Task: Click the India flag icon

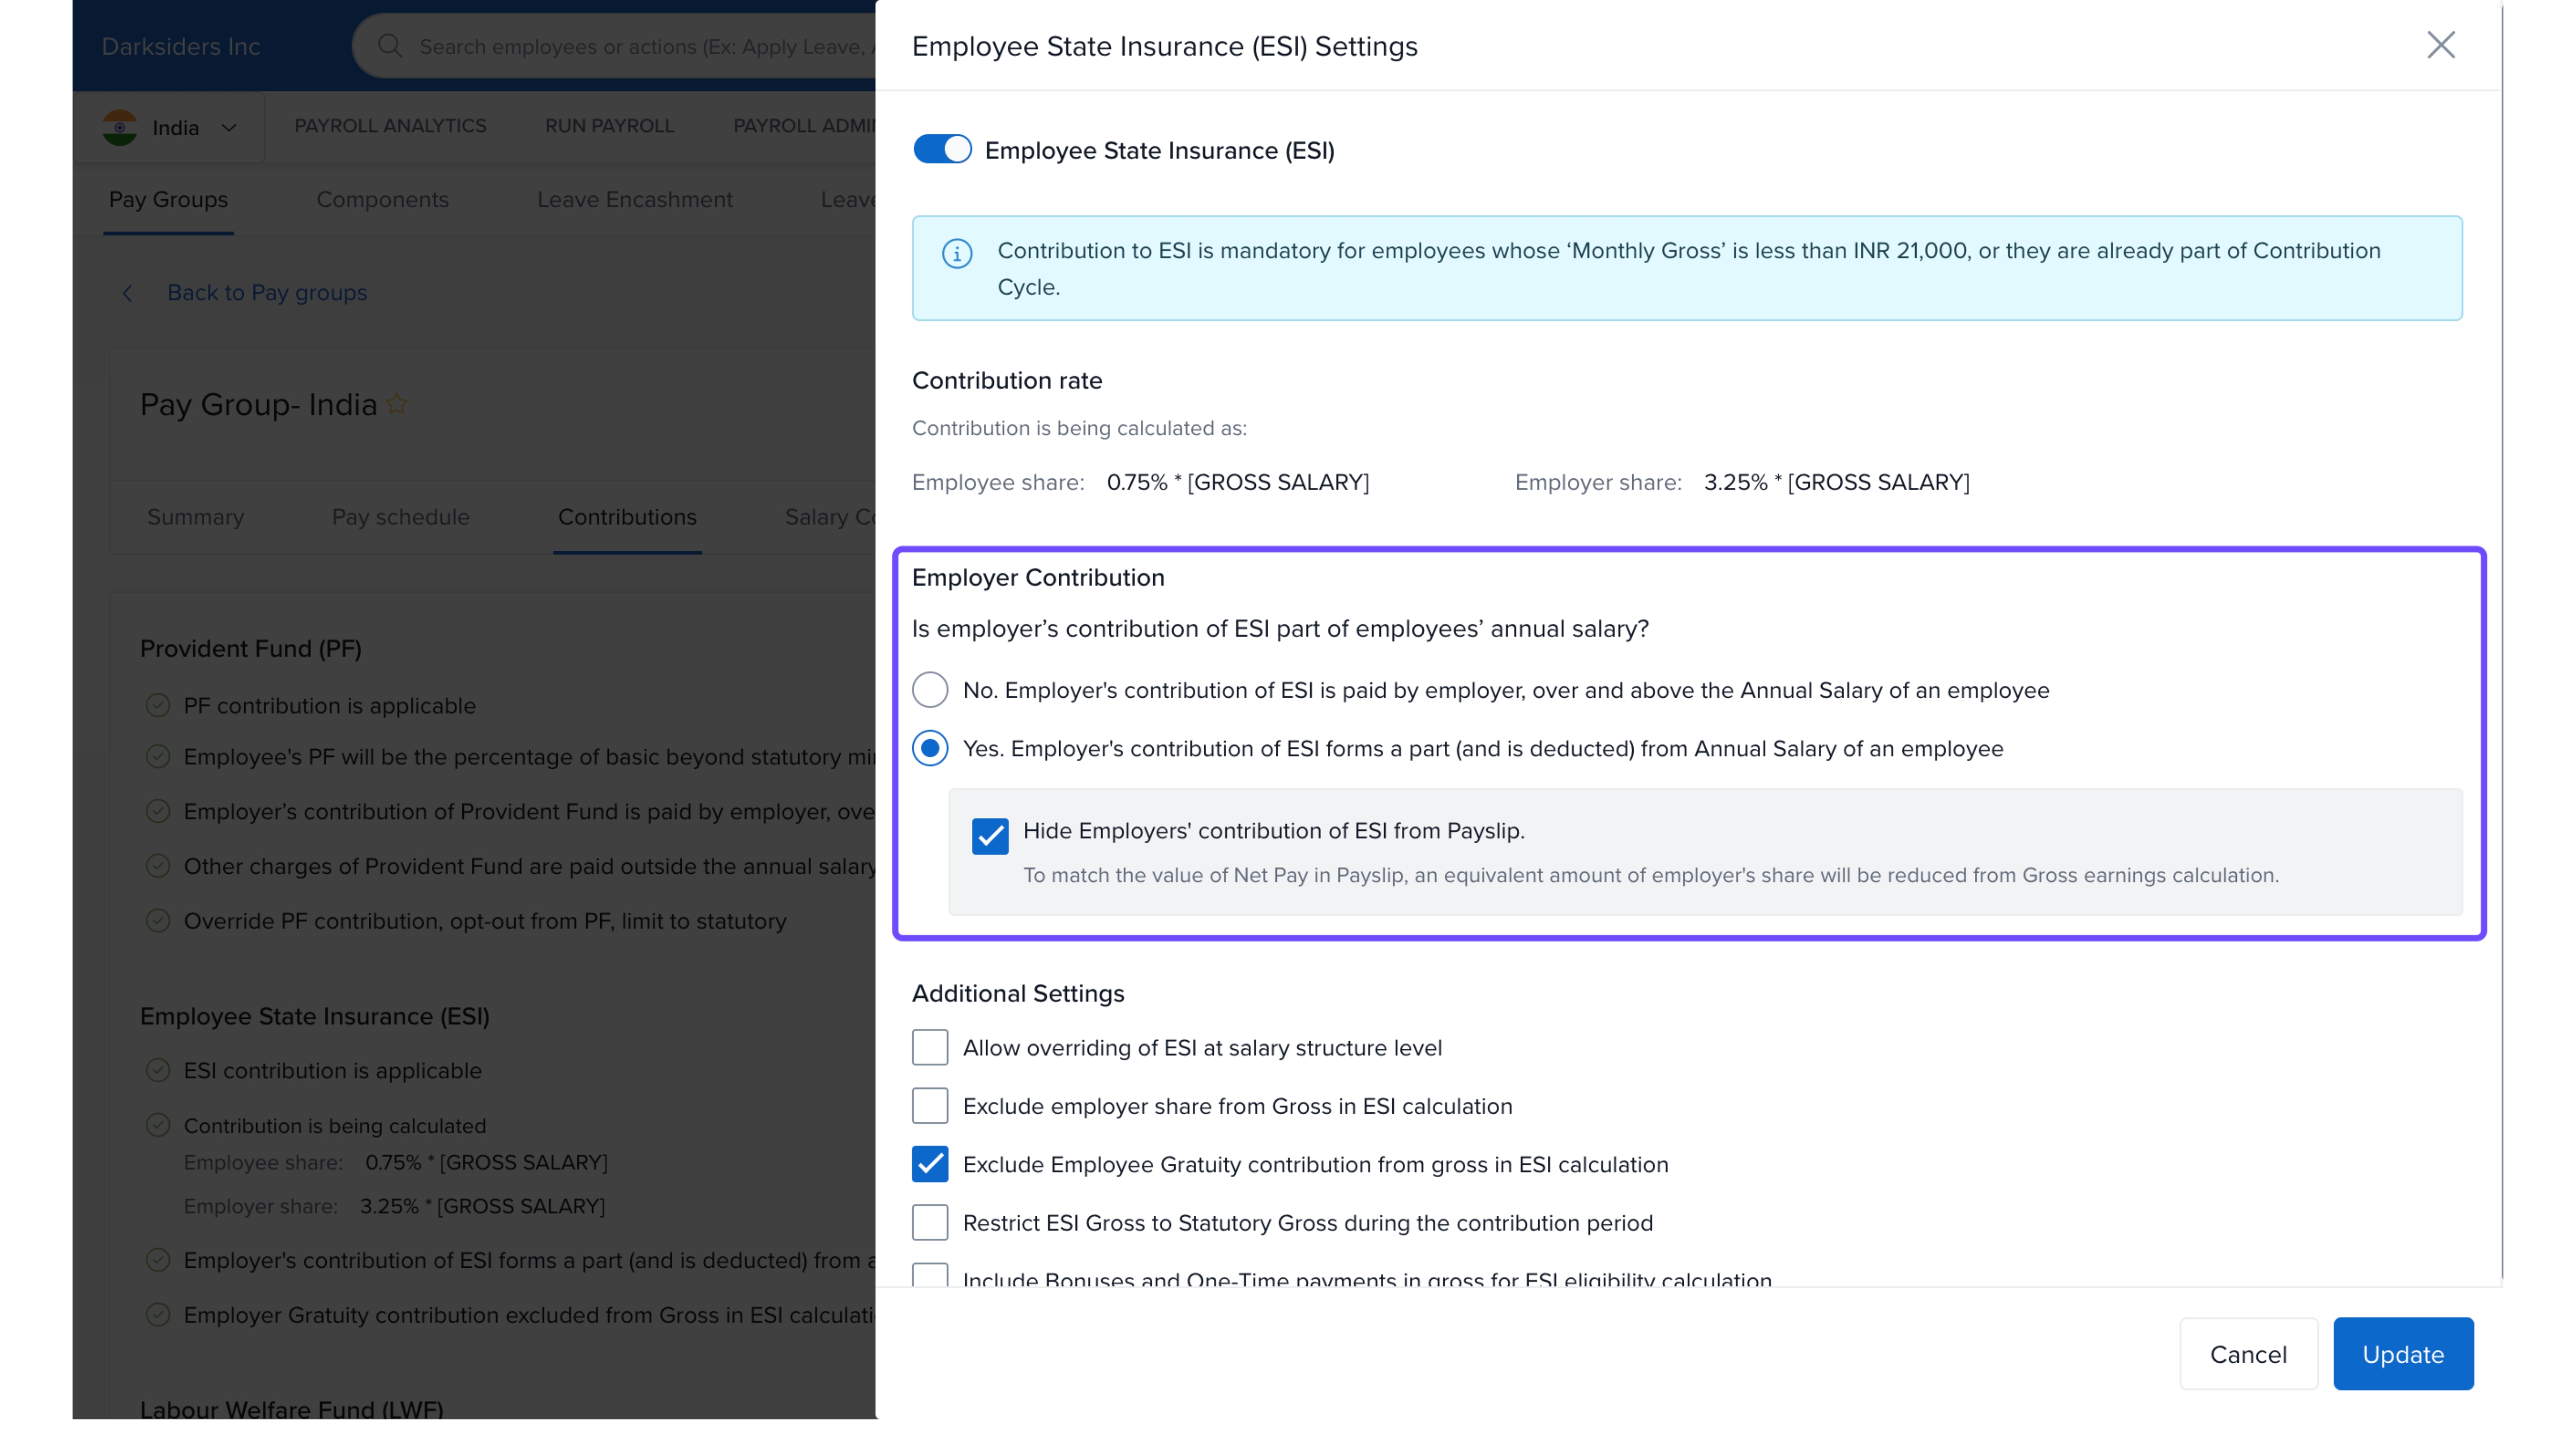Action: tap(120, 128)
